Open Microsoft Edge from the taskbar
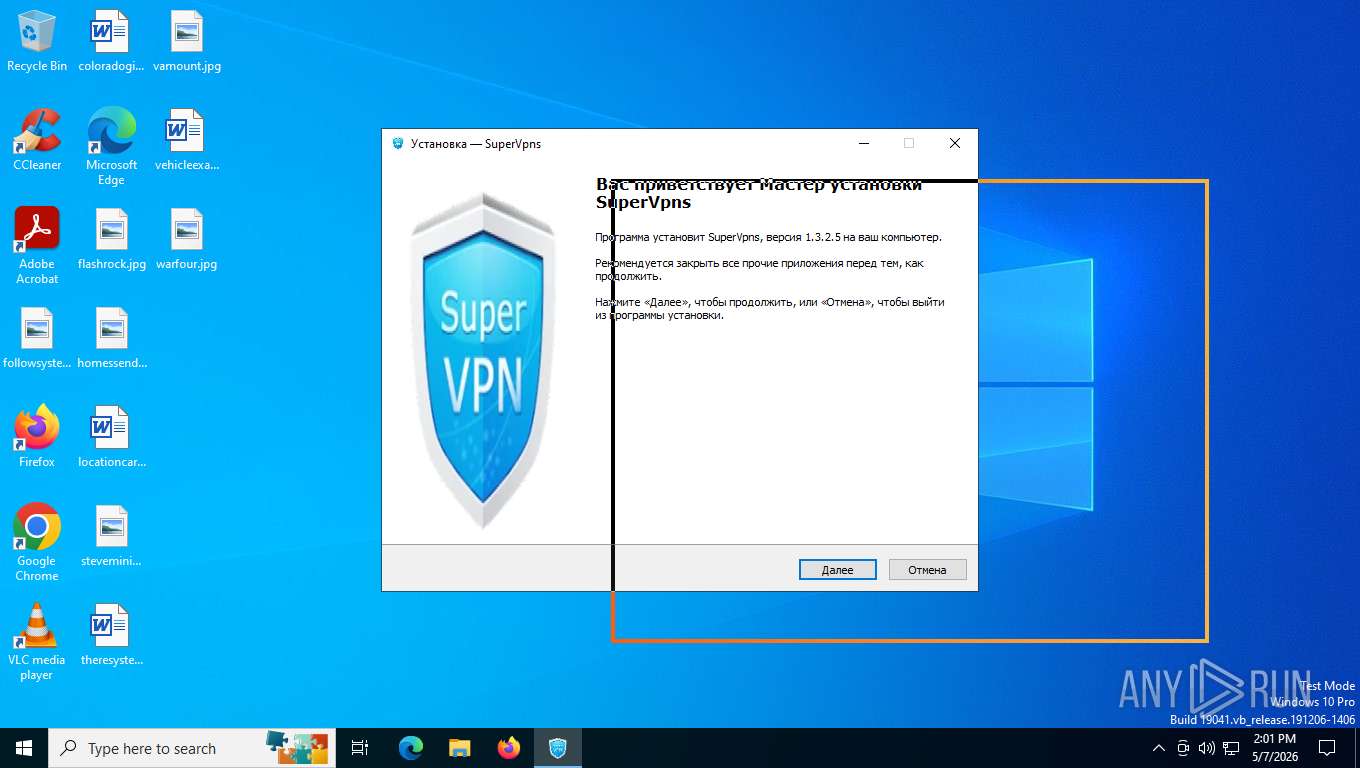 (411, 748)
